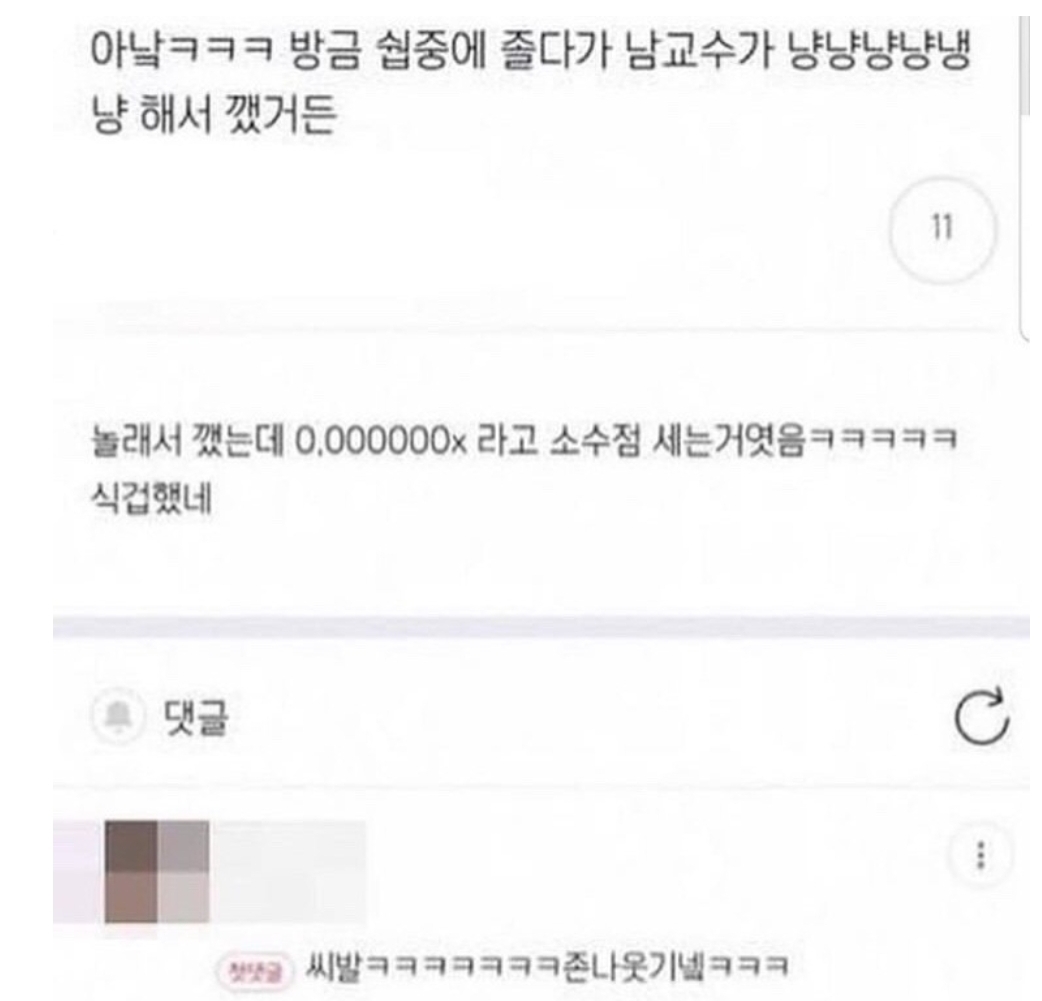Click the post title starting with 아낰ㅋㅋㅋ
Image resolution: width=1042 pixels, height=1001 pixels.
tap(532, 83)
